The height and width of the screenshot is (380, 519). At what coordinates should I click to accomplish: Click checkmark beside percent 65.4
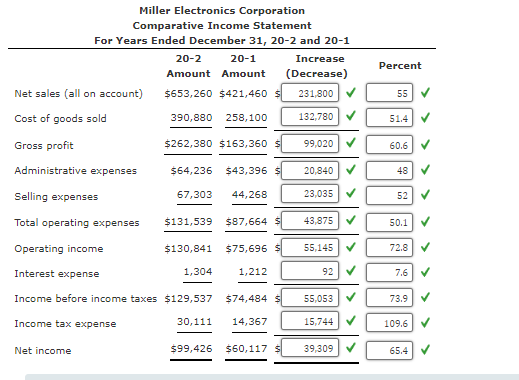coord(425,350)
